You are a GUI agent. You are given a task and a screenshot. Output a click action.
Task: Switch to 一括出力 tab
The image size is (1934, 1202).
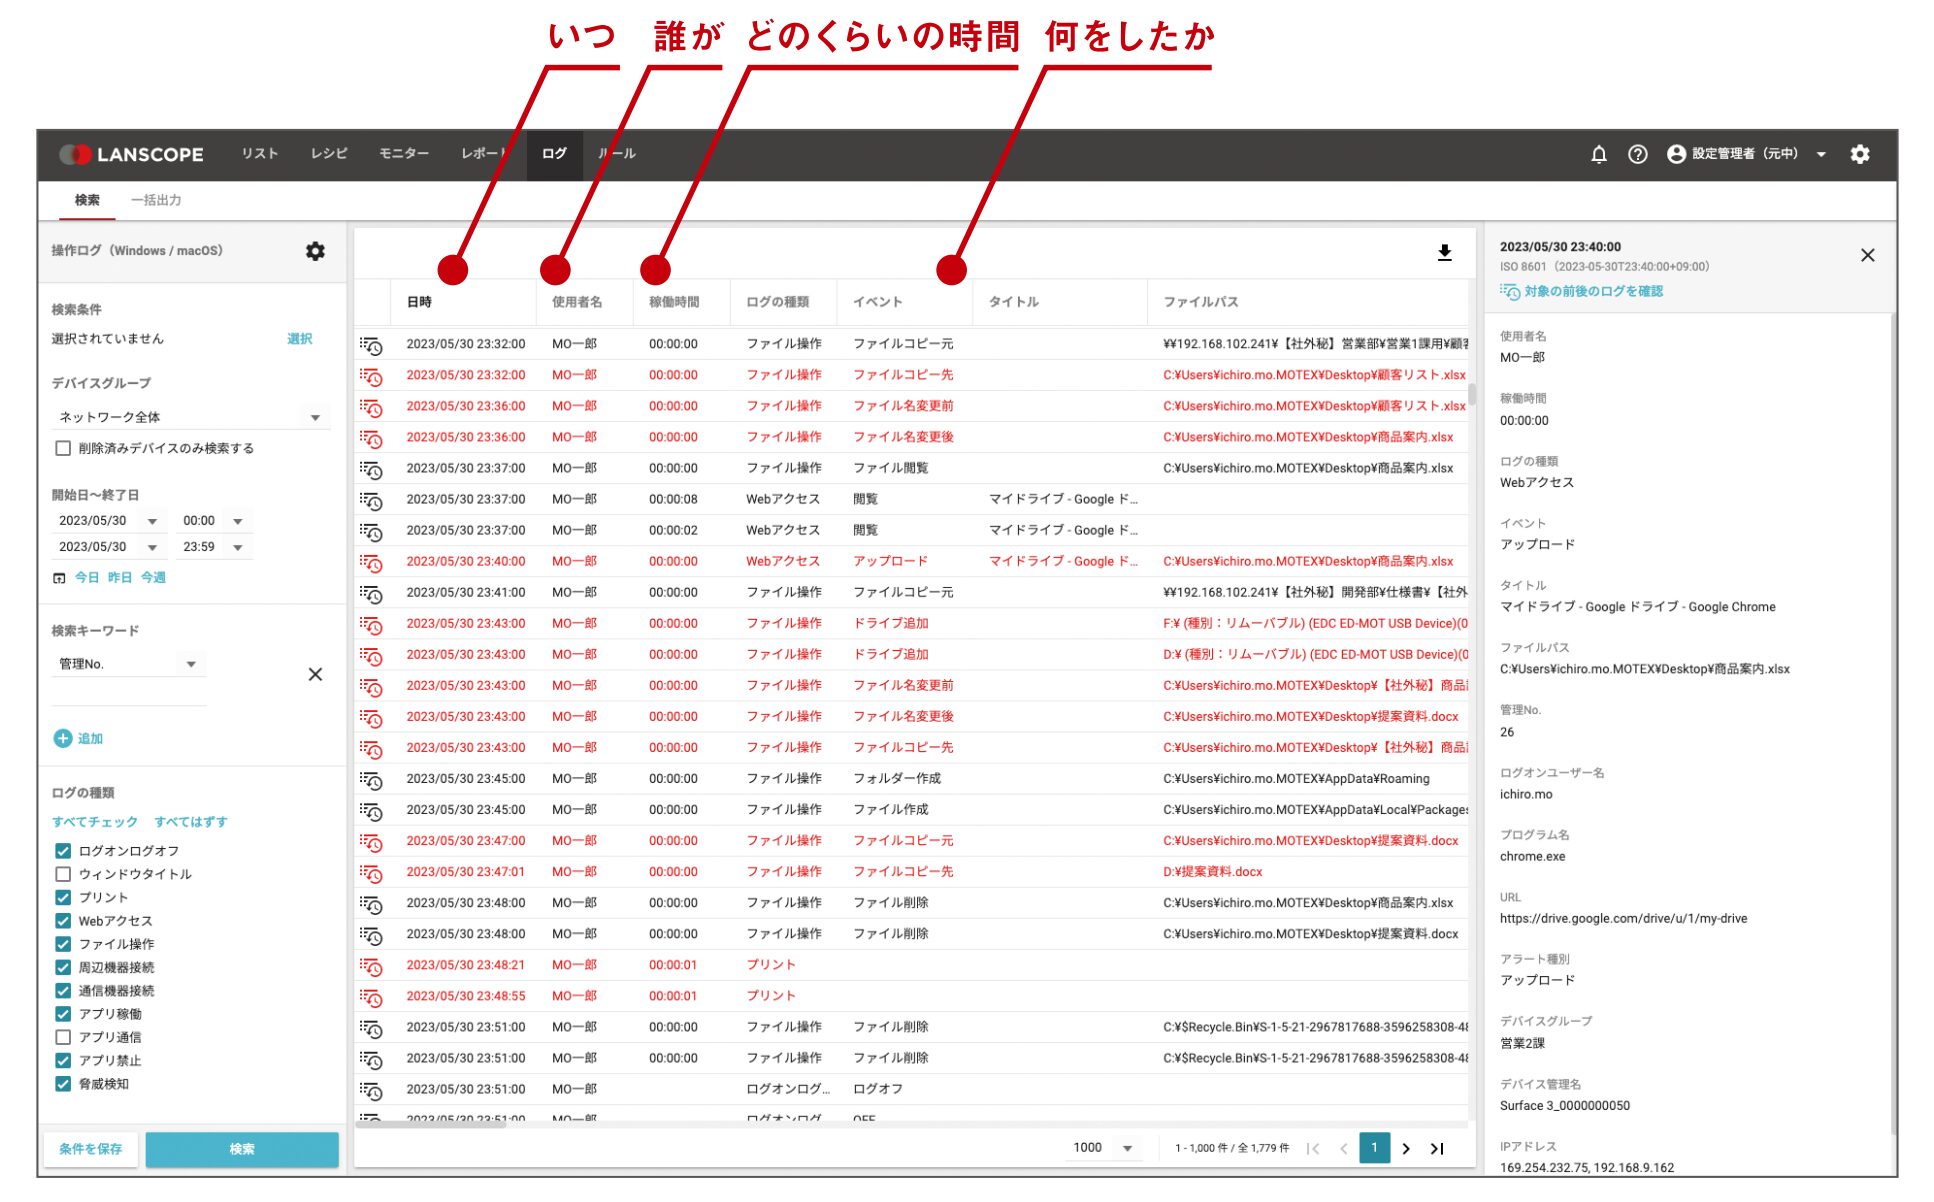156,200
